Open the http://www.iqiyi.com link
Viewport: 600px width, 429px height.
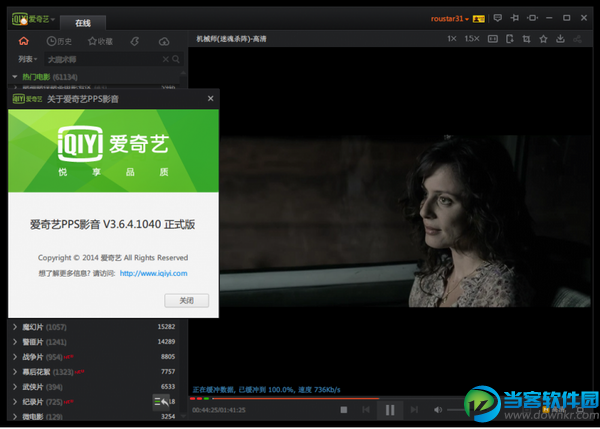pos(153,273)
